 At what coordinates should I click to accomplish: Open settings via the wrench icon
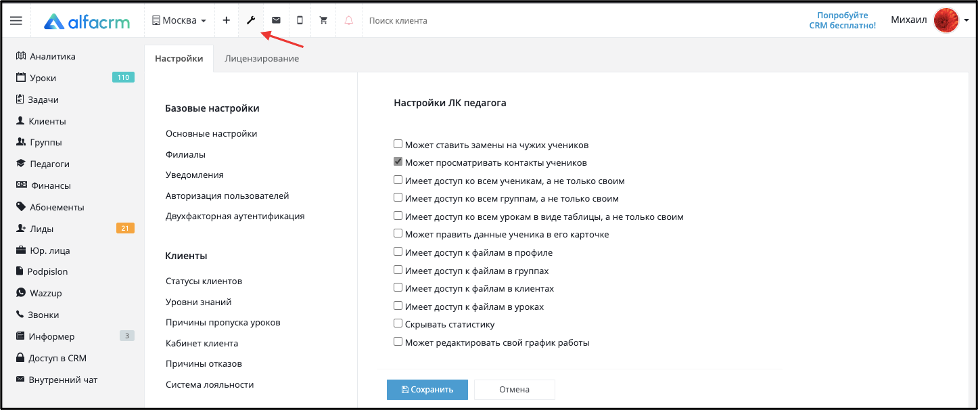coord(251,21)
